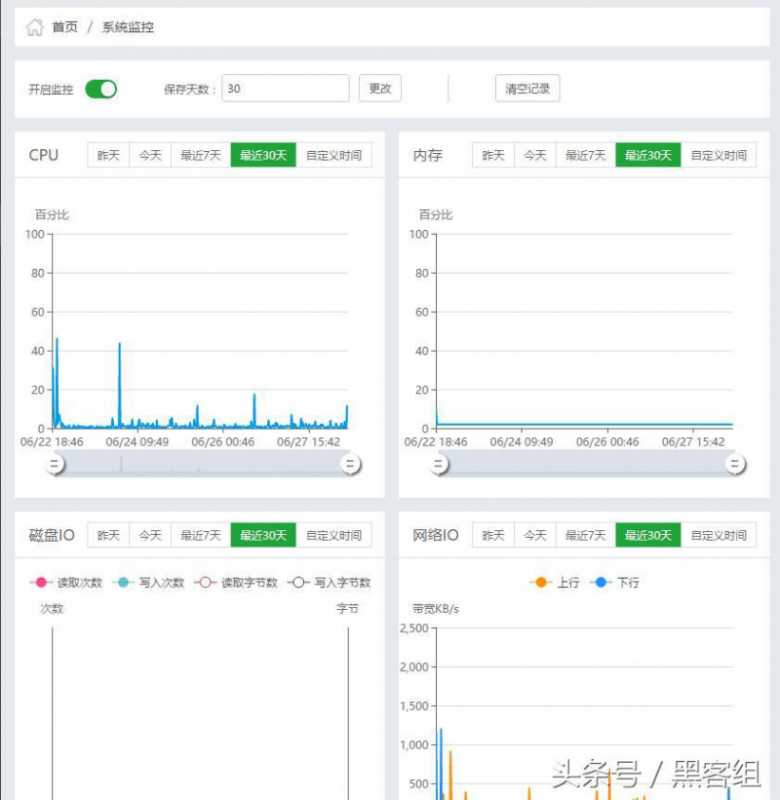780x800 pixels.
Task: Focus the 保存天数 input field
Action: tap(286, 88)
